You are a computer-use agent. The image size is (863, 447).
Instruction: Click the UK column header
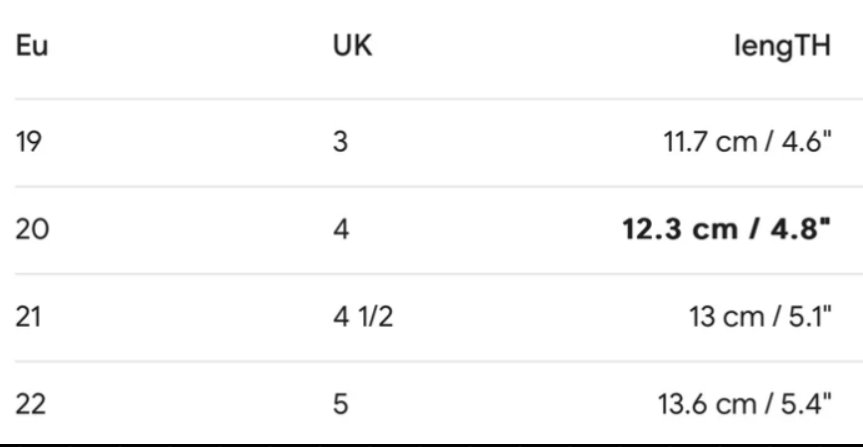(x=351, y=48)
